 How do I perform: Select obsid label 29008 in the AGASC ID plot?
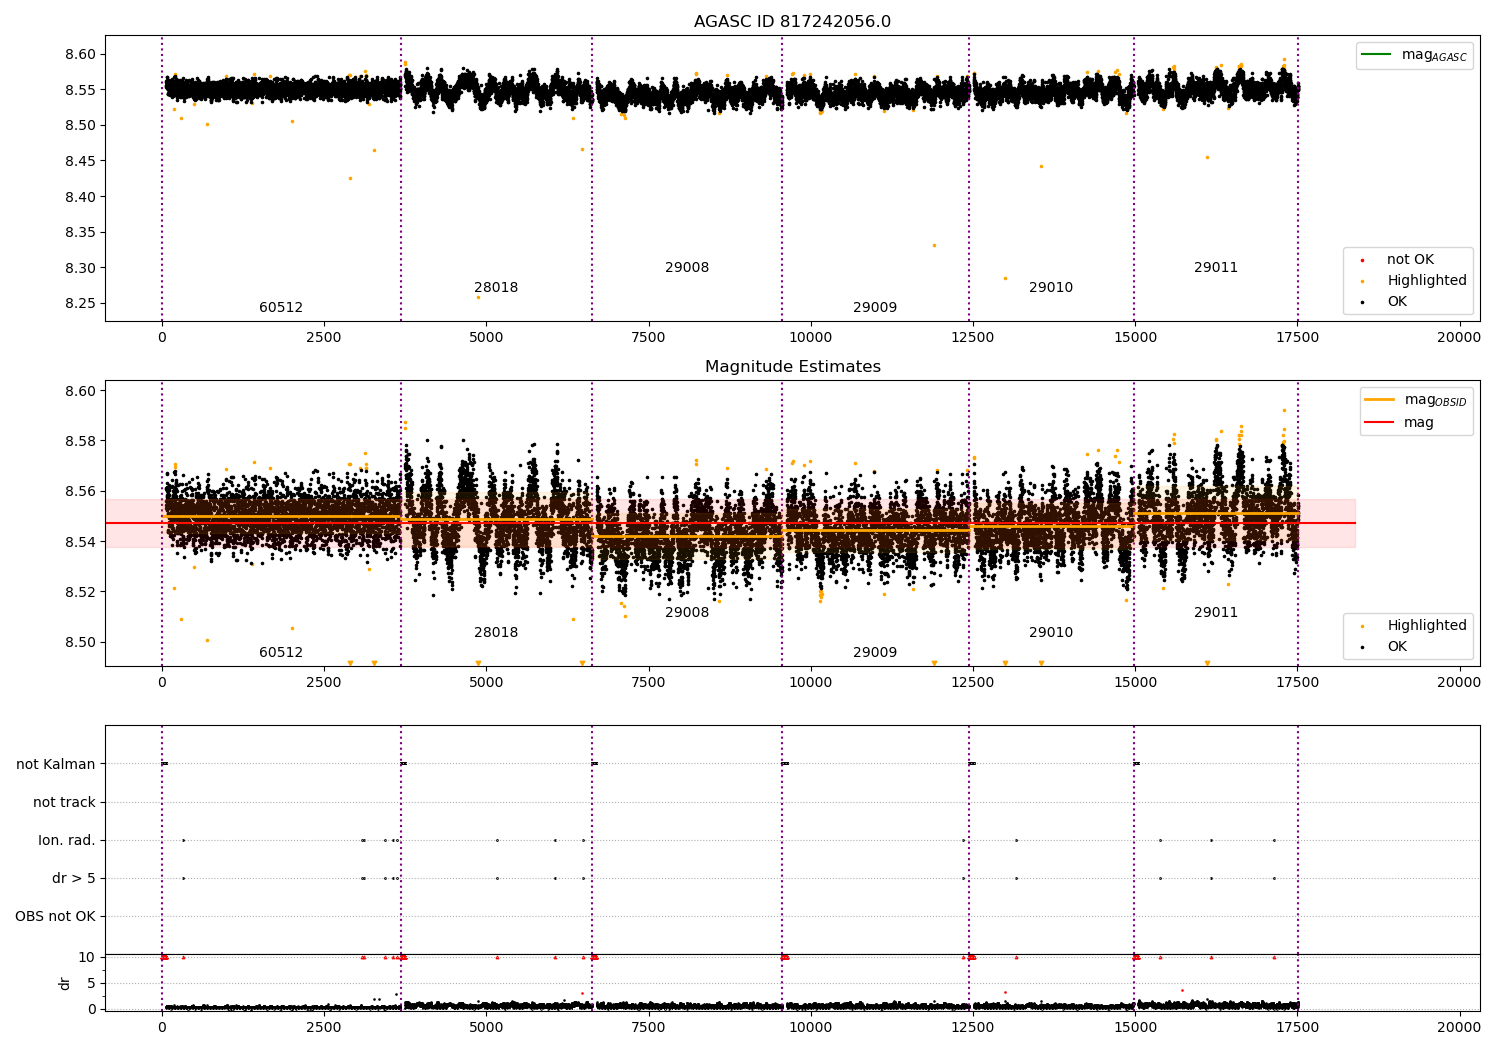[687, 268]
